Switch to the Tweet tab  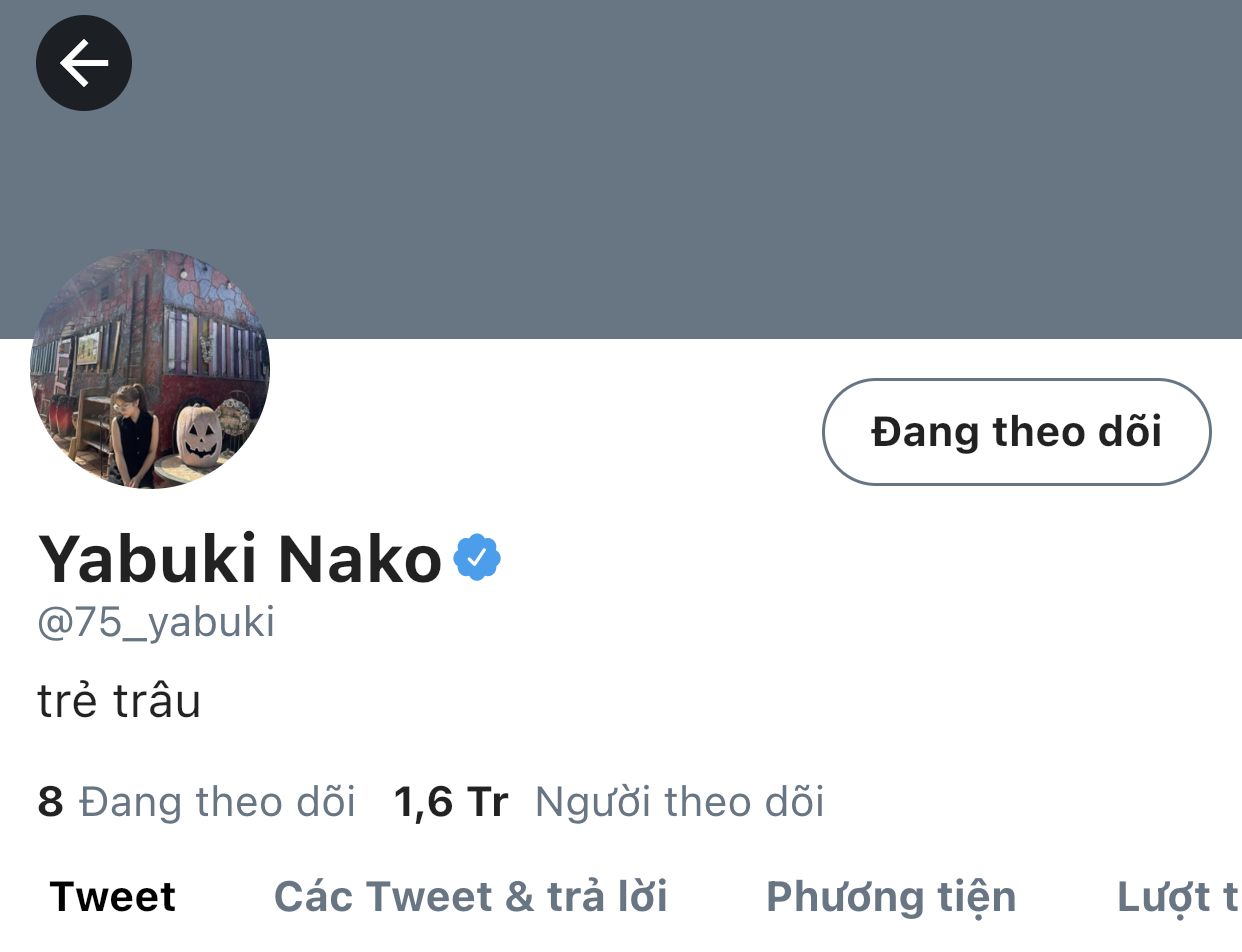(113, 897)
